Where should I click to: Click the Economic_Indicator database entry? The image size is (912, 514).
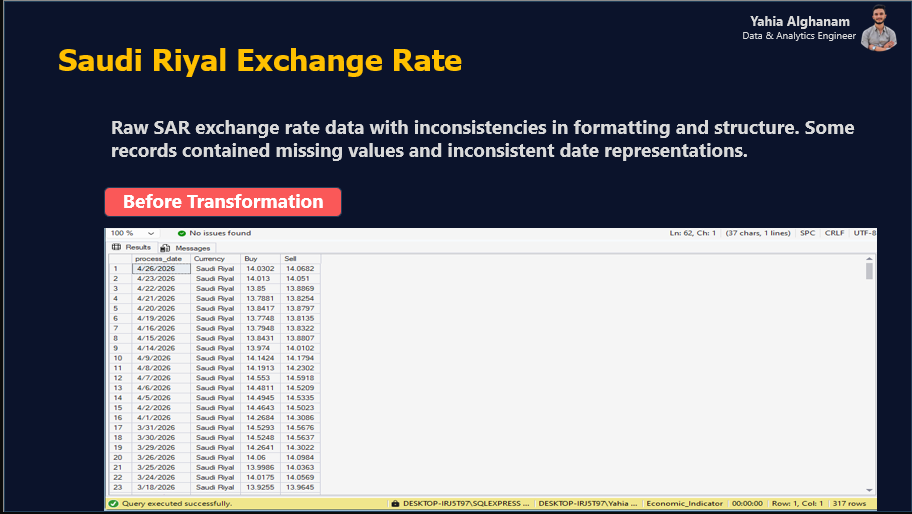pyautogui.click(x=685, y=504)
